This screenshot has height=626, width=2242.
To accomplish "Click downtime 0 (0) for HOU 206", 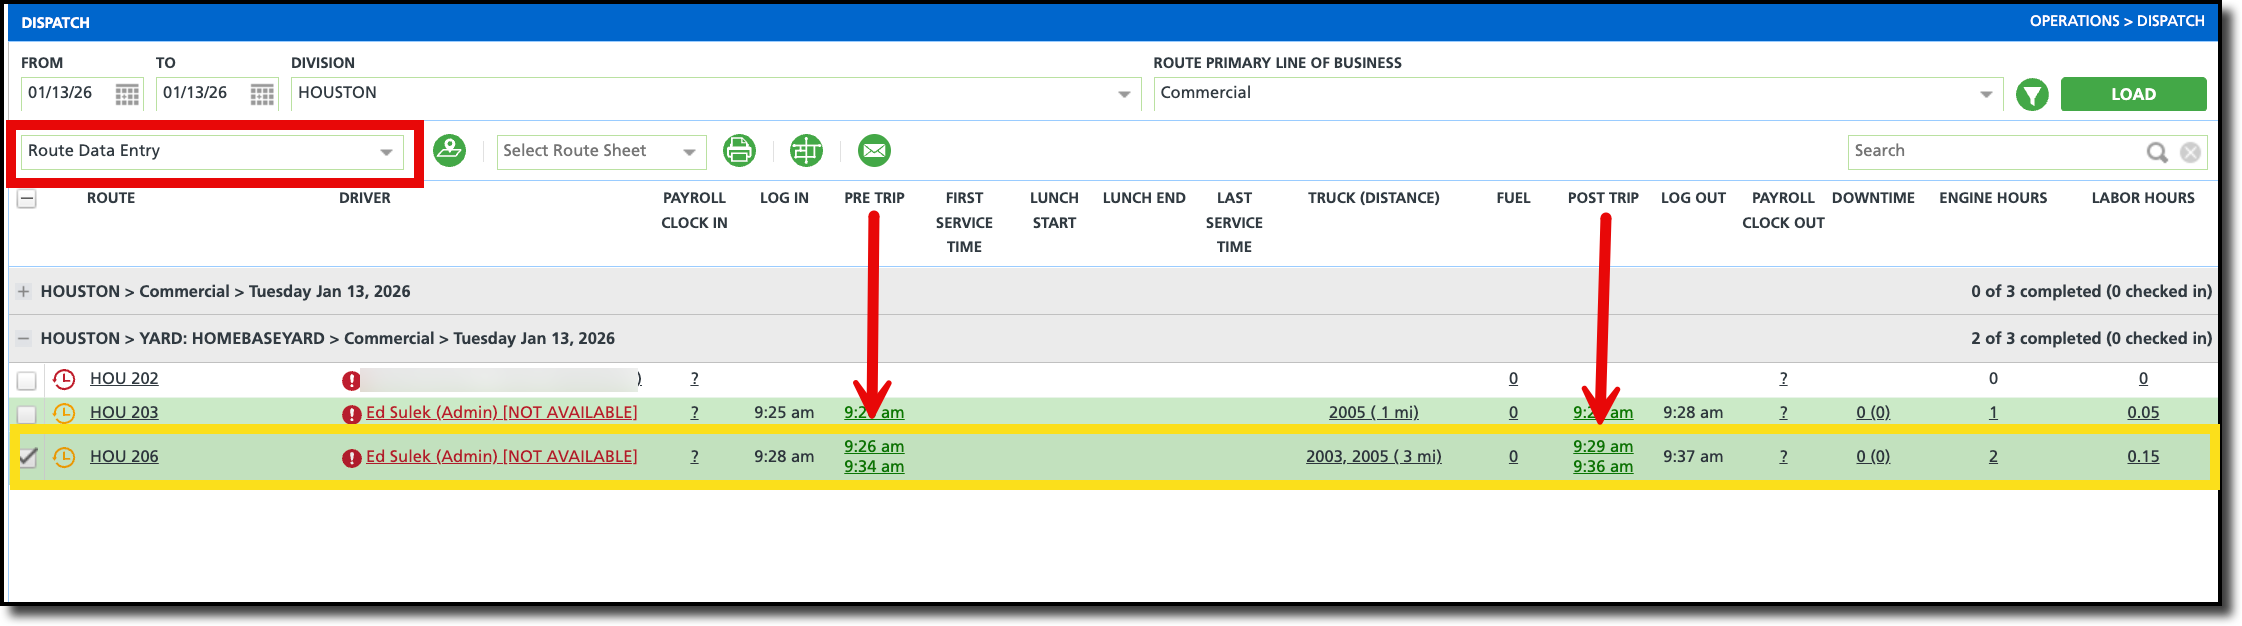I will point(1873,456).
